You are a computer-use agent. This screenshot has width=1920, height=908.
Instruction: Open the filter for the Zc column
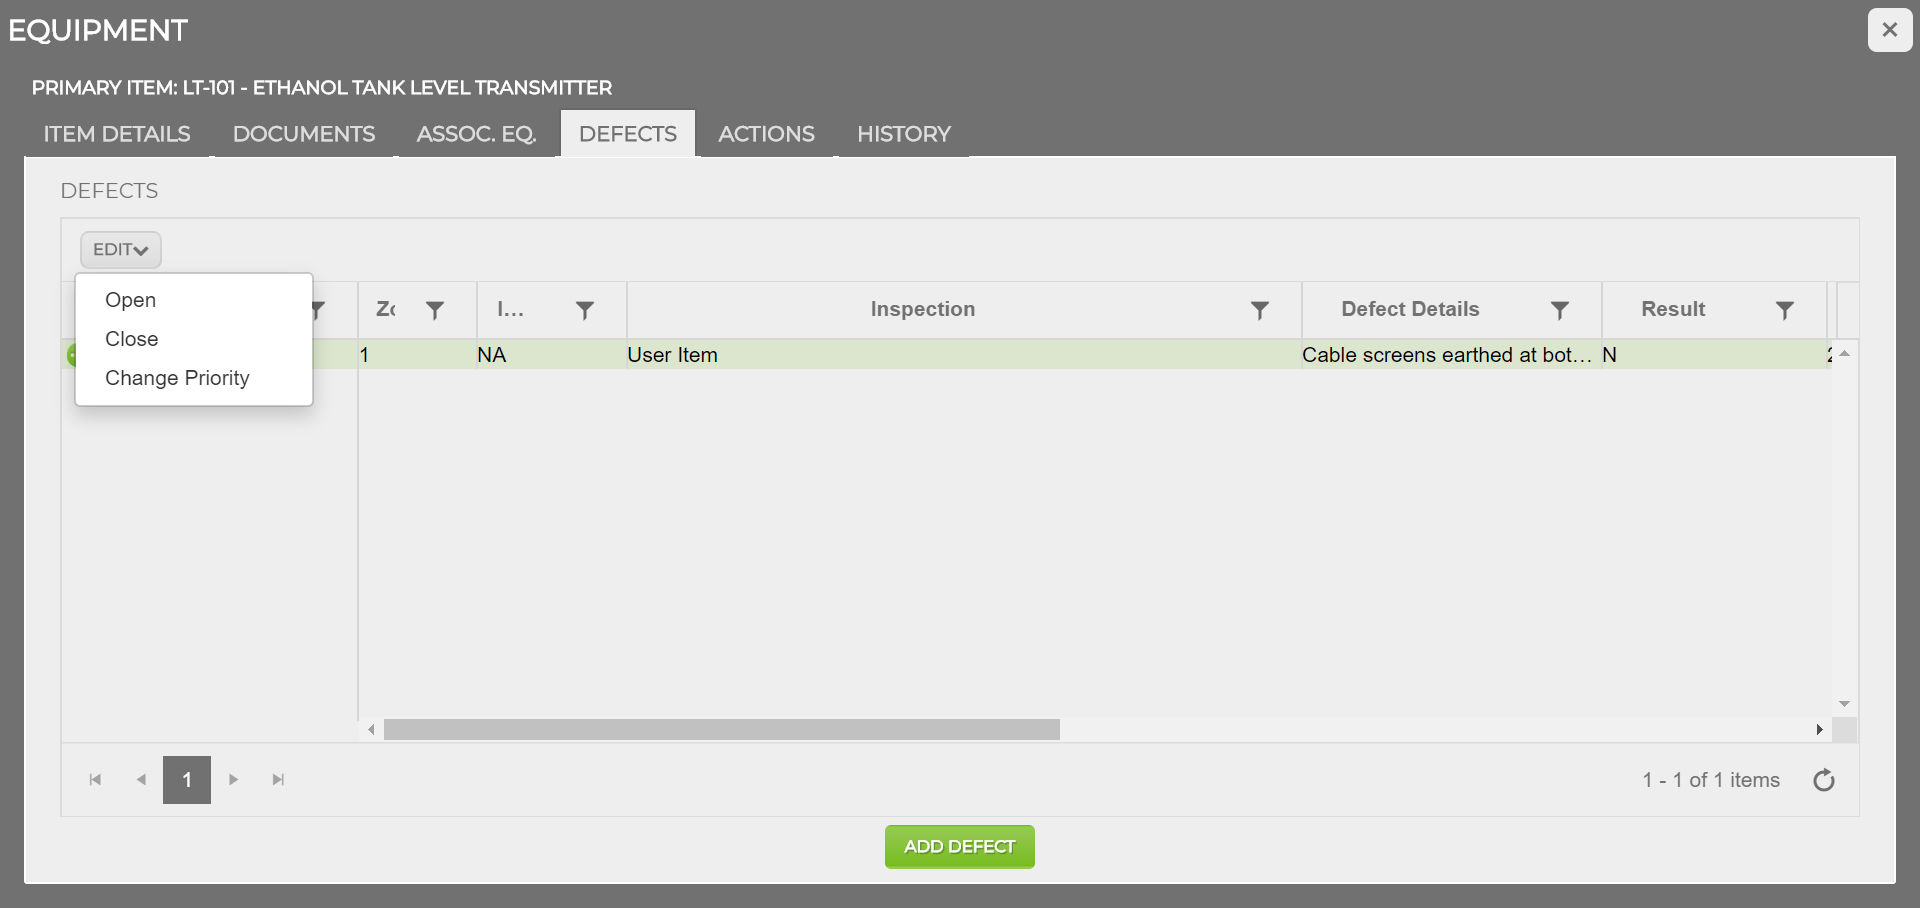[x=435, y=310]
